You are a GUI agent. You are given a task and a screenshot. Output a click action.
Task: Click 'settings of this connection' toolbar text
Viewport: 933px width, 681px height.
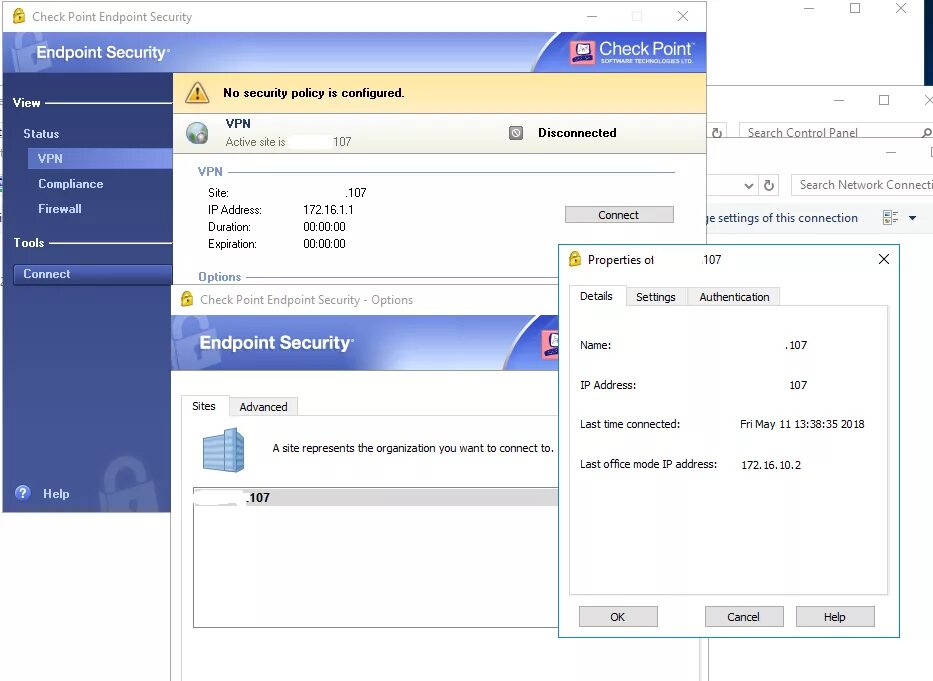[x=787, y=218]
